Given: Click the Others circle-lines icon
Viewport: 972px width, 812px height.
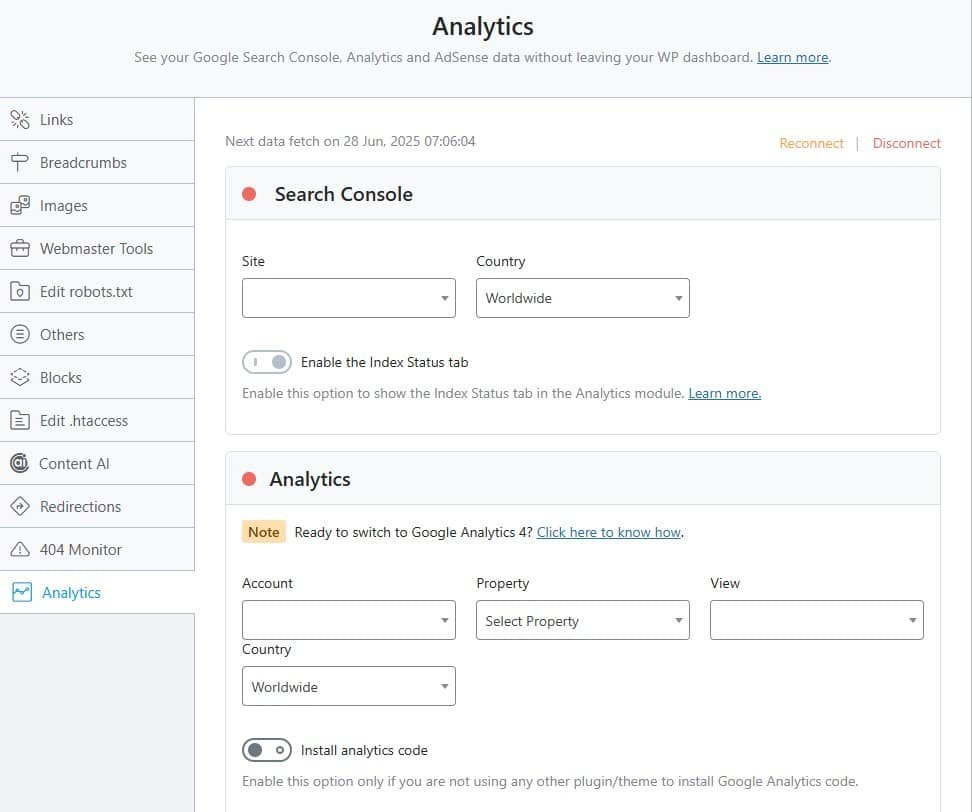Looking at the screenshot, I should [20, 334].
